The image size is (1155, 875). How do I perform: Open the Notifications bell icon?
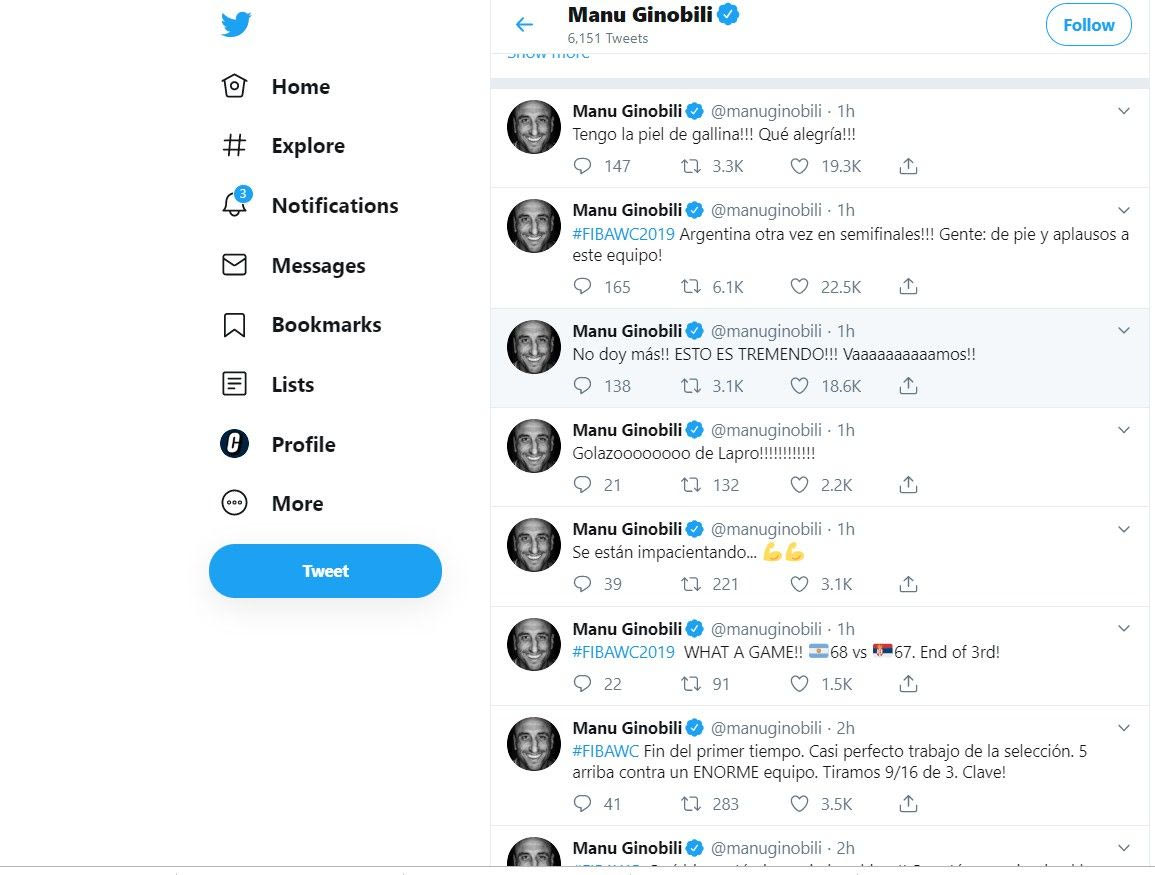(x=234, y=205)
